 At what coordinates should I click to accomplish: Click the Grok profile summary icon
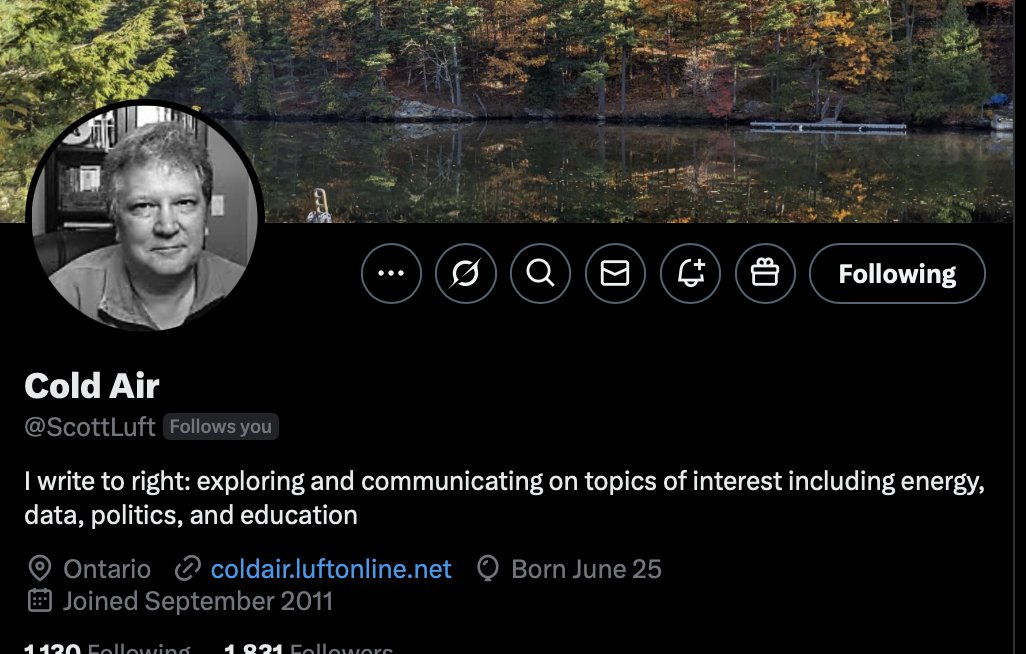pos(466,274)
